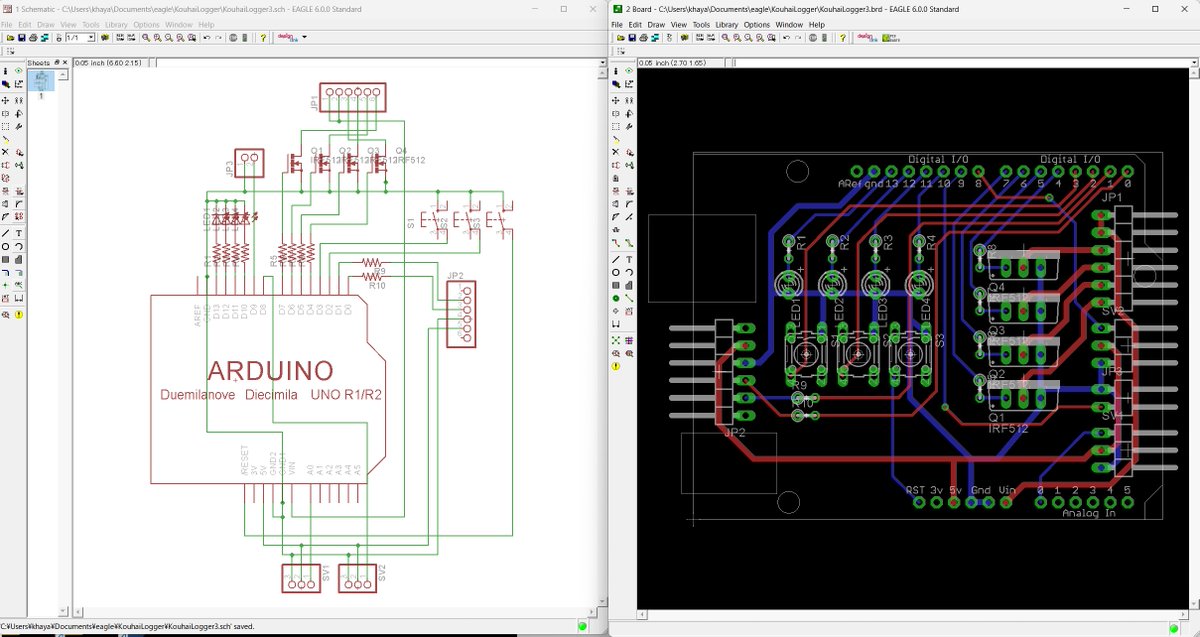This screenshot has height=637, width=1200.
Task: Undo icon in Board window toolbar
Action: [x=786, y=38]
